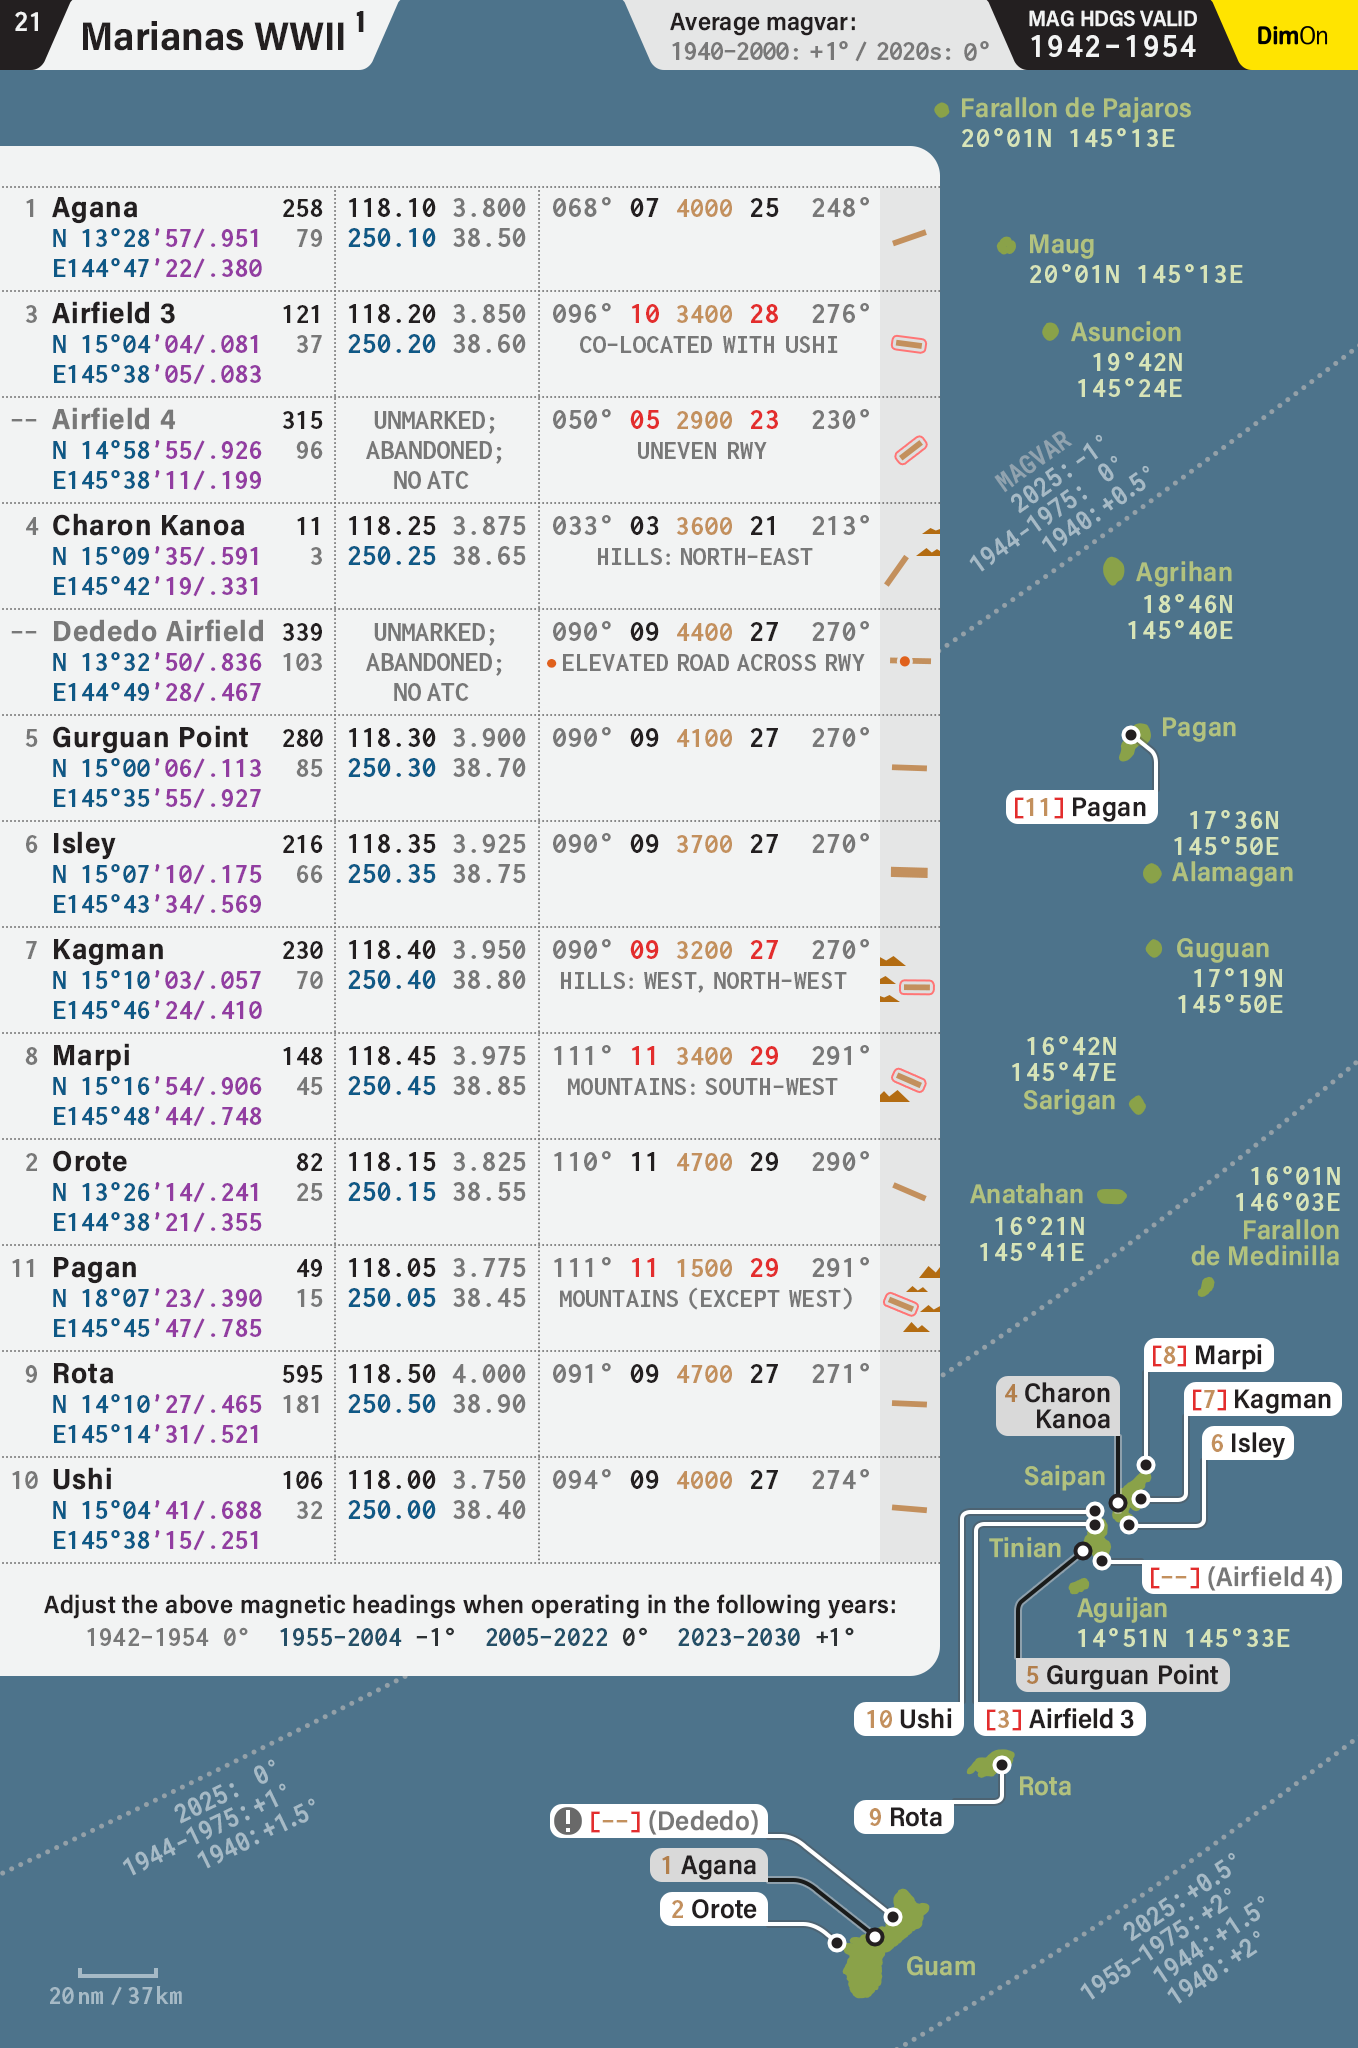Screen dimensions: 1358x2048
Task: Click the Alamagan island dot
Action: (x=1152, y=874)
